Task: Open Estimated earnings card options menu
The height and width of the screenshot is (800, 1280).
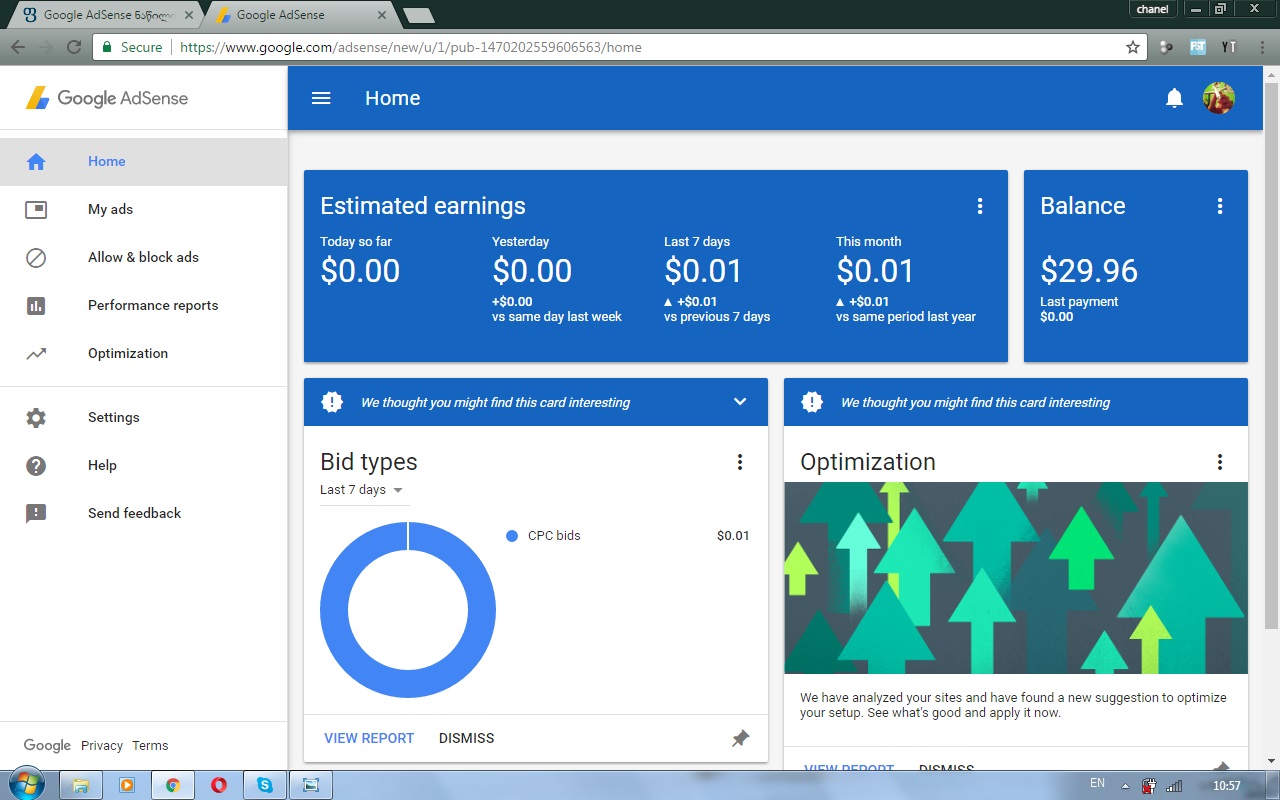Action: point(980,206)
